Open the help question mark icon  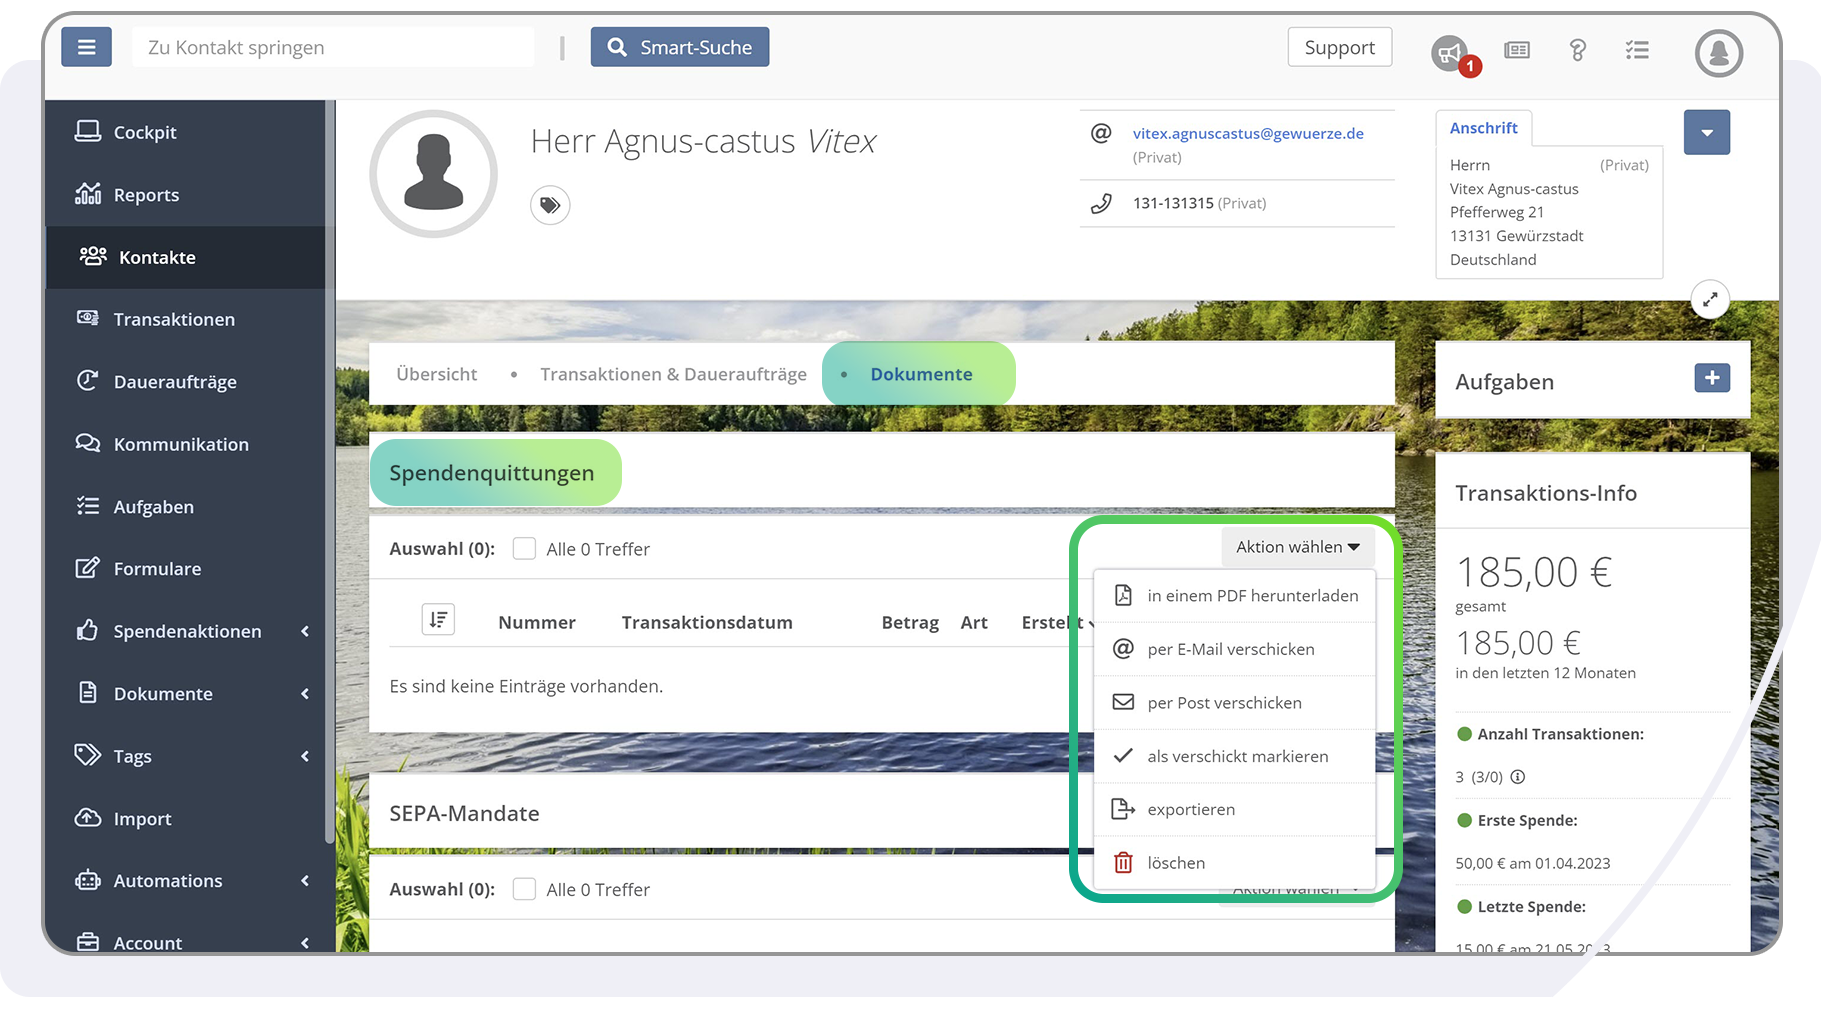pyautogui.click(x=1578, y=50)
